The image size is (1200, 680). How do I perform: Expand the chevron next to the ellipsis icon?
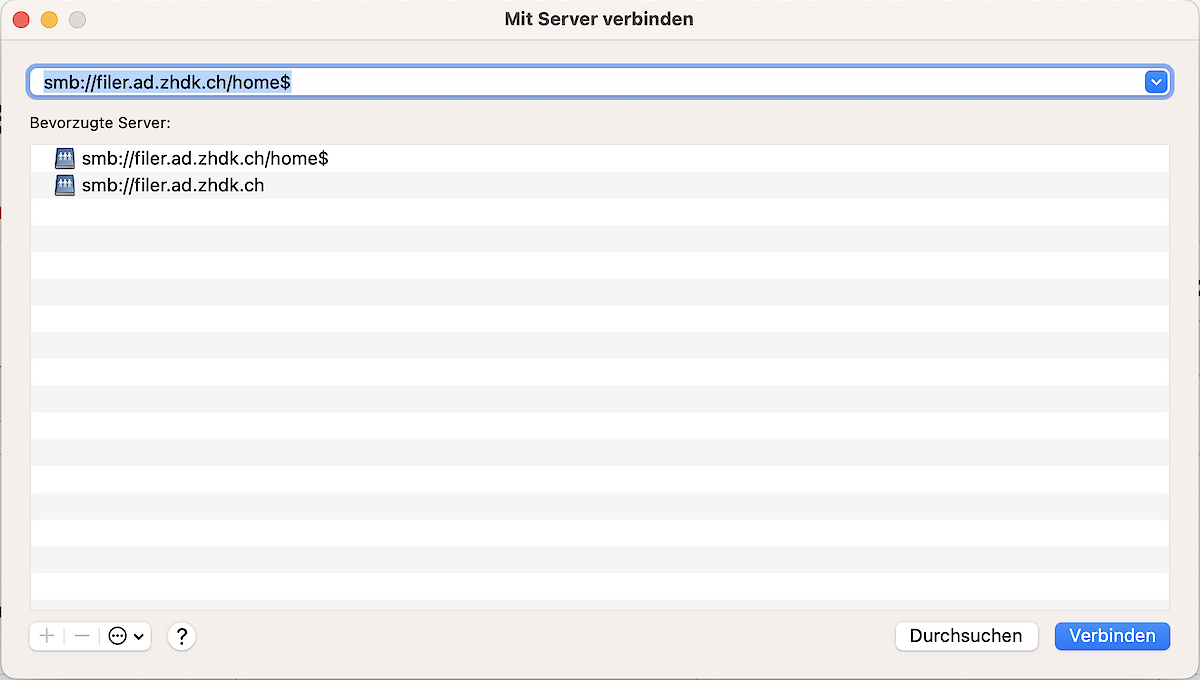(x=139, y=636)
